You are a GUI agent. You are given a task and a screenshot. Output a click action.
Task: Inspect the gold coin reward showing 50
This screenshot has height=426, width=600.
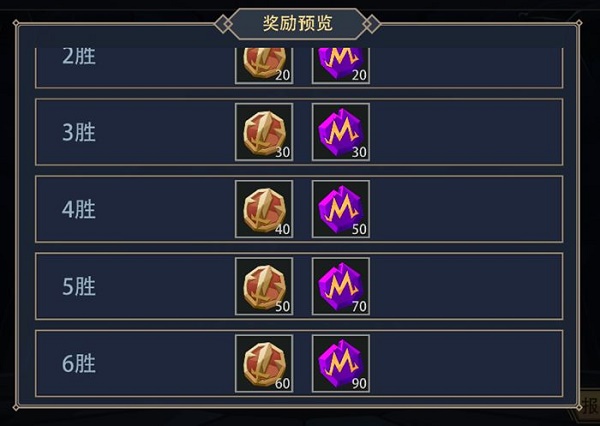pyautogui.click(x=264, y=286)
